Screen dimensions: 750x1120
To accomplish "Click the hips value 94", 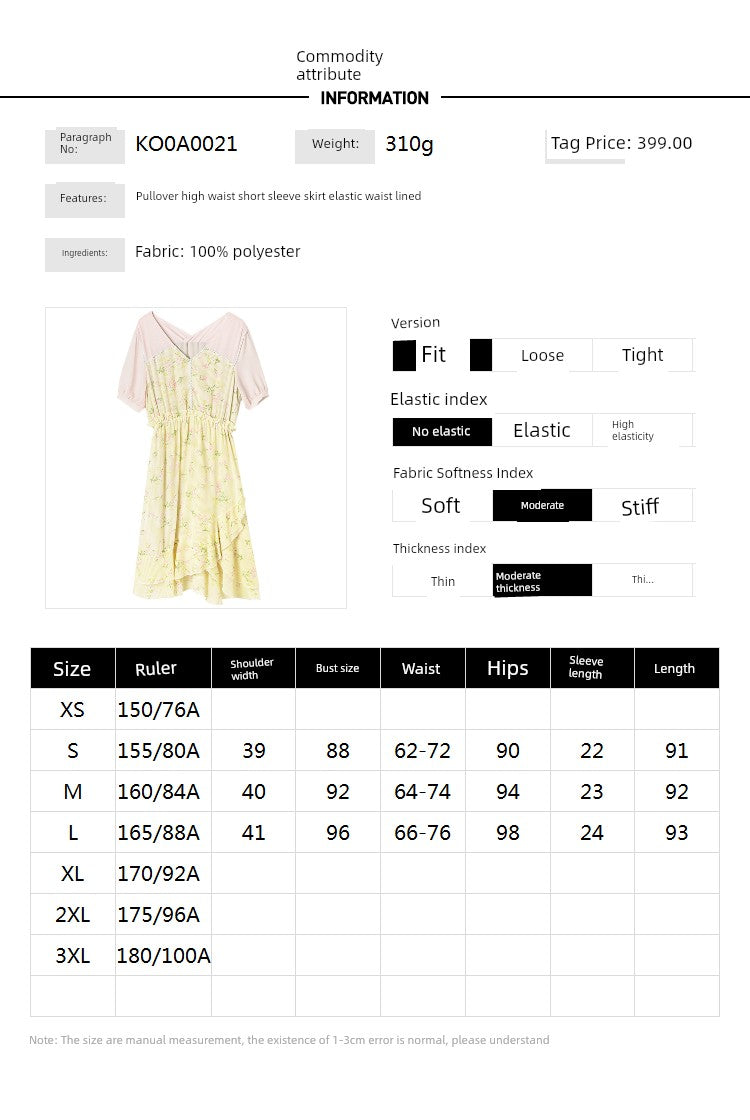I will click(x=508, y=791).
